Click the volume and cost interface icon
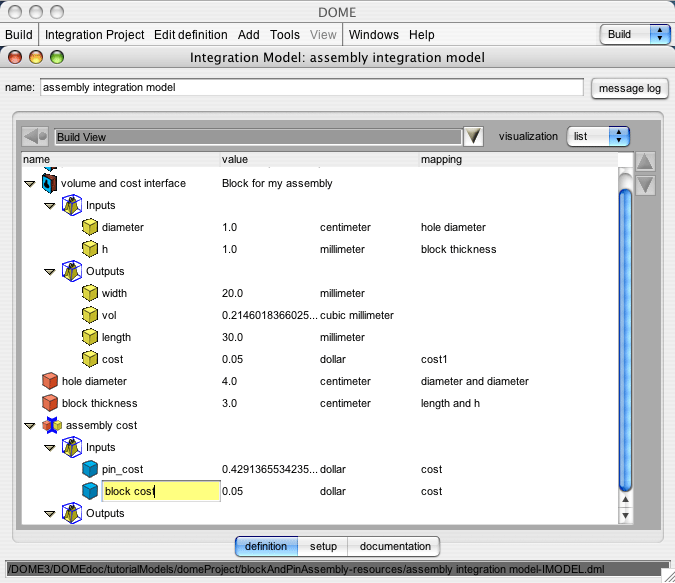Image resolution: width=675 pixels, height=583 pixels. (x=49, y=183)
